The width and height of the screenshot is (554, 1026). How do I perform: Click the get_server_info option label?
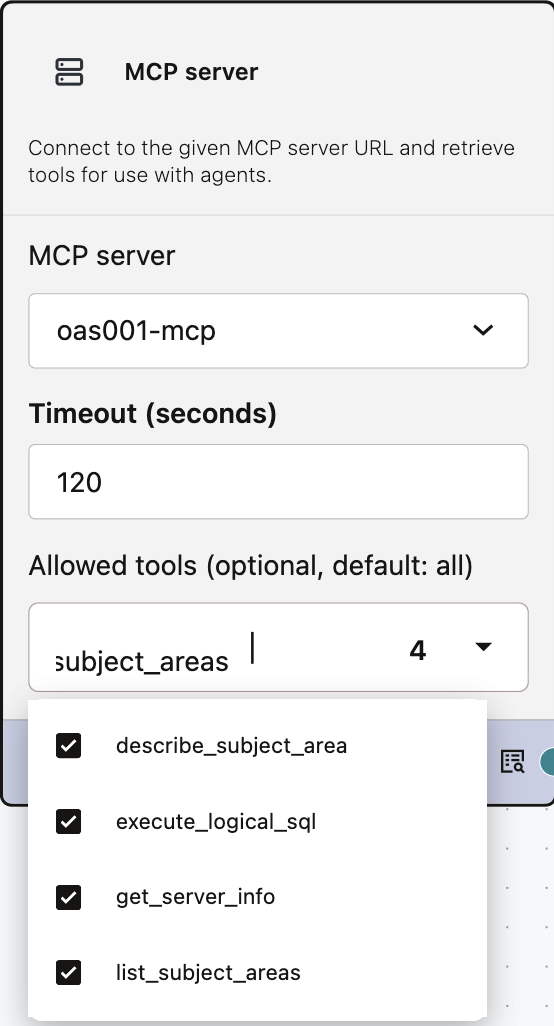[x=196, y=897]
